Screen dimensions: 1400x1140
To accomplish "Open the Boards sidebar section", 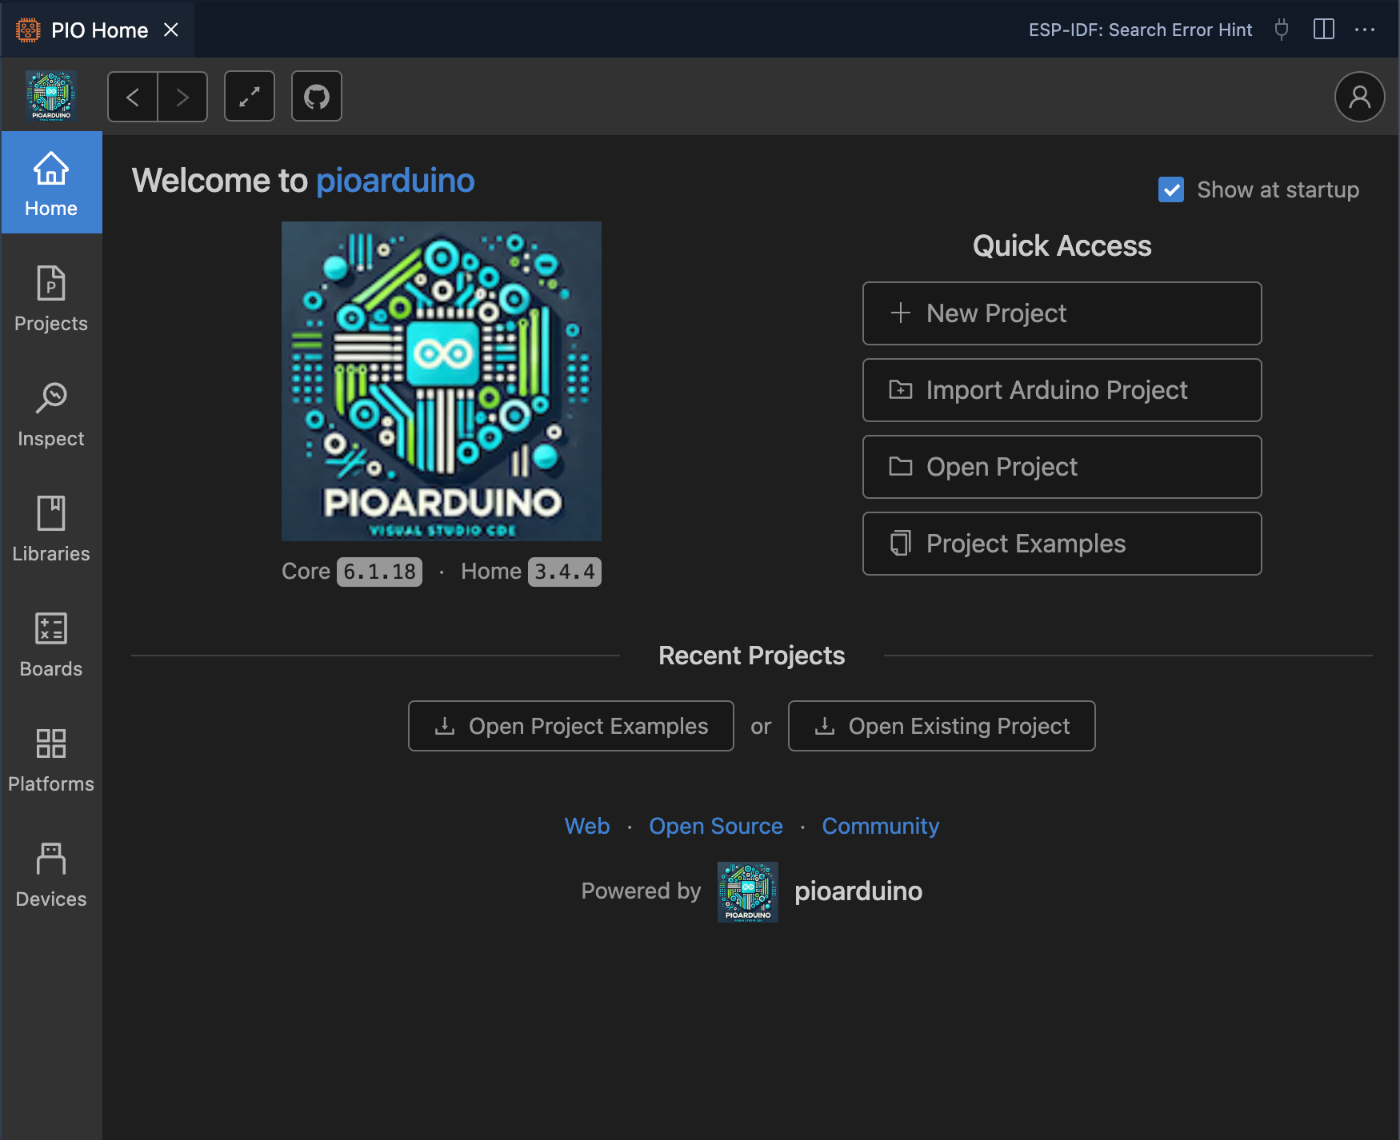I will (51, 643).
